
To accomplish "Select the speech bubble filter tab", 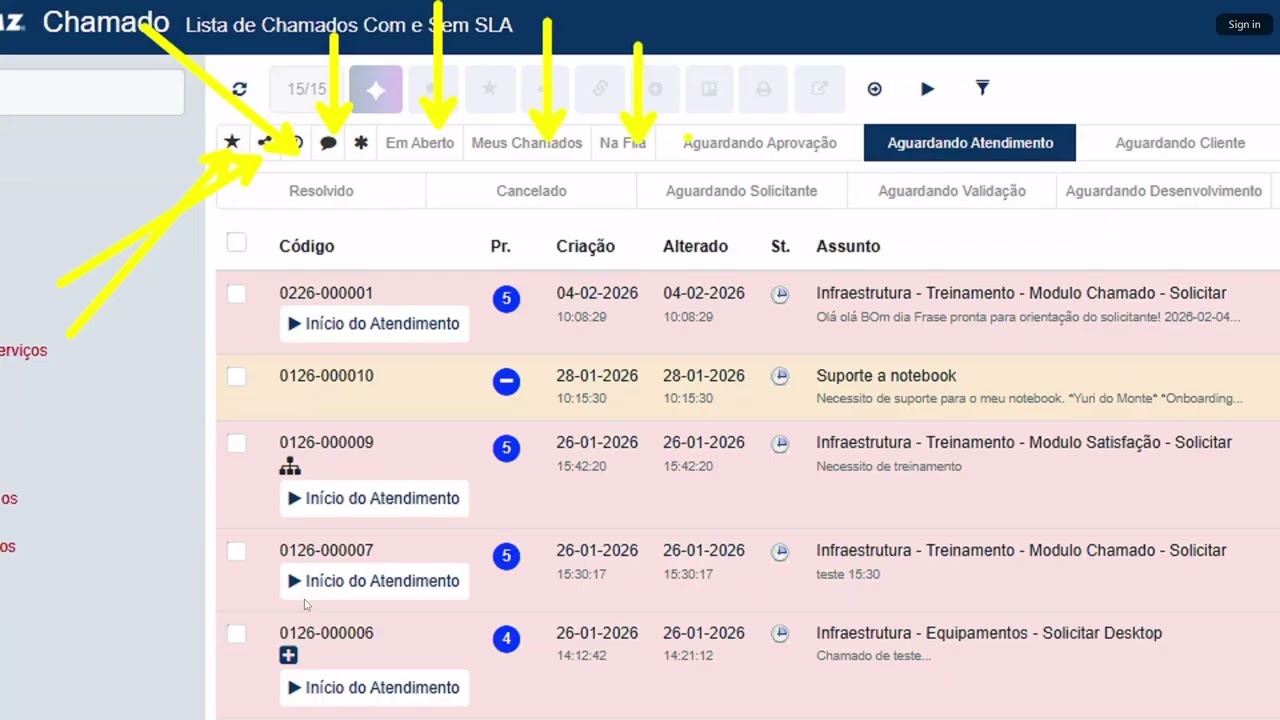I will (x=328, y=143).
